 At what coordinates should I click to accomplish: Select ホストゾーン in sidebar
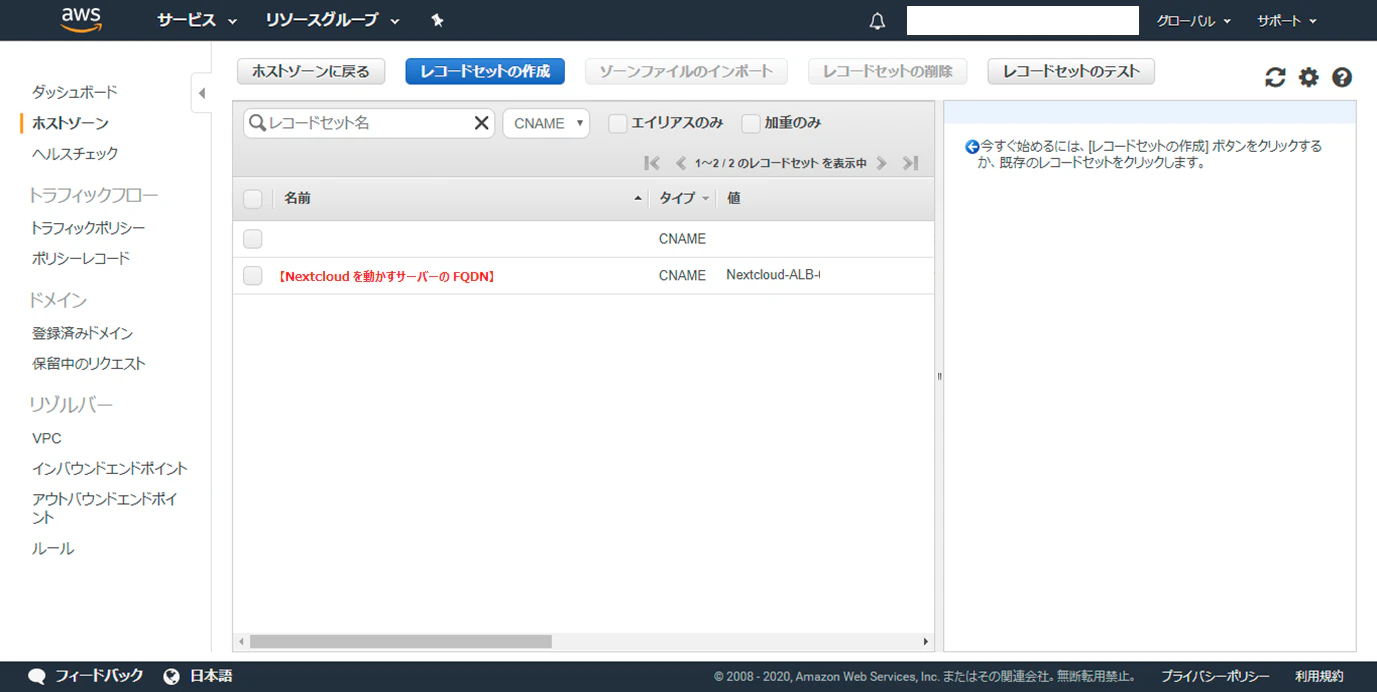(x=70, y=123)
